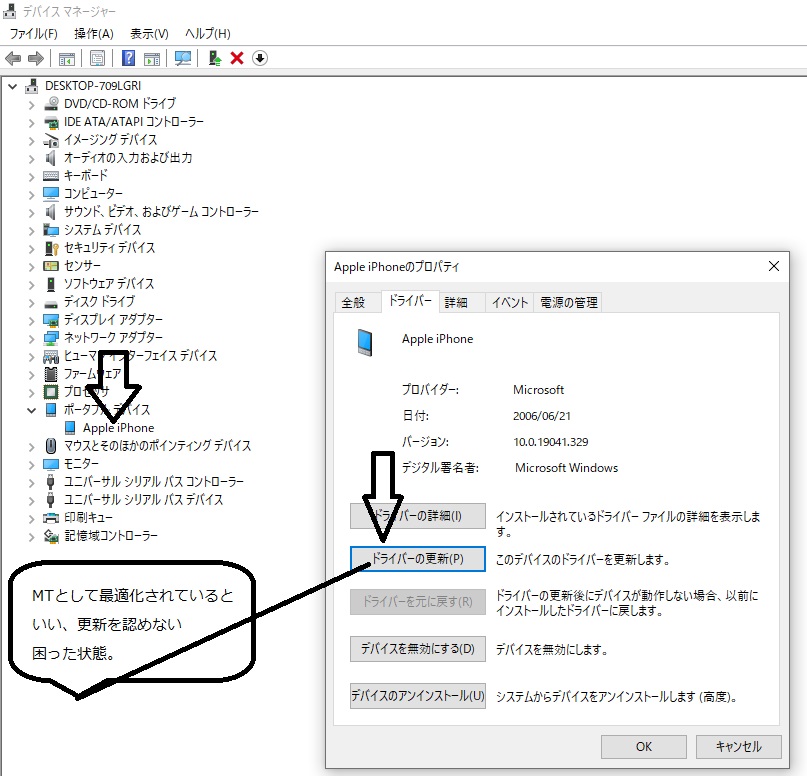Click キャンセル in the properties dialog
Viewport: 807px width, 776px height.
[739, 747]
